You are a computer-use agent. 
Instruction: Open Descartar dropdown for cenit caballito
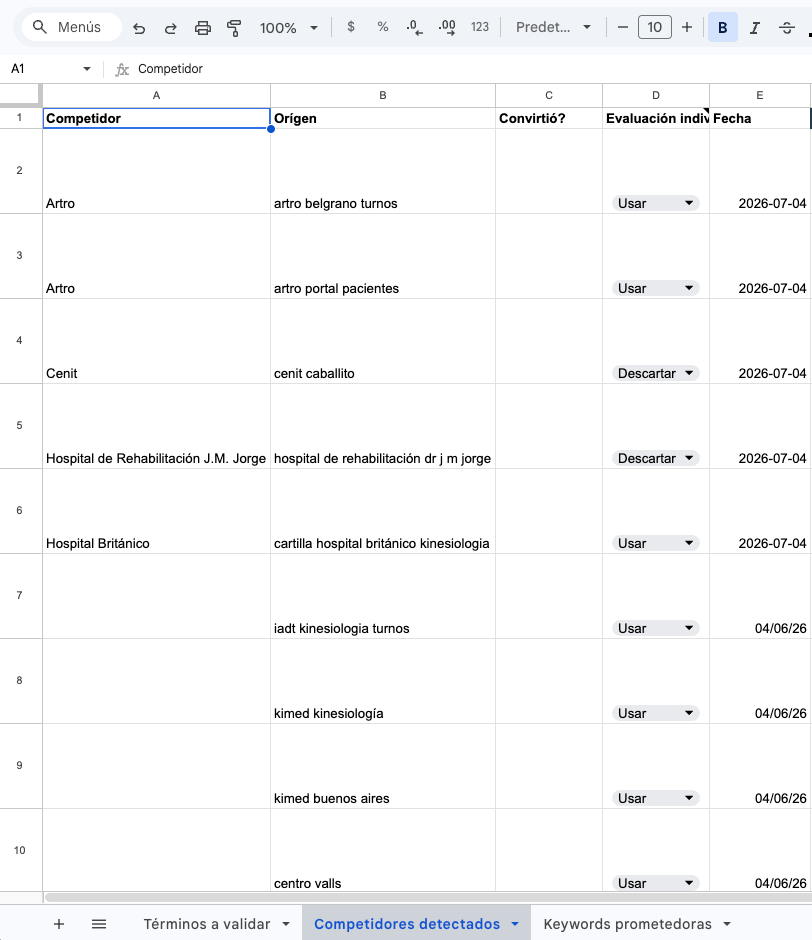655,373
